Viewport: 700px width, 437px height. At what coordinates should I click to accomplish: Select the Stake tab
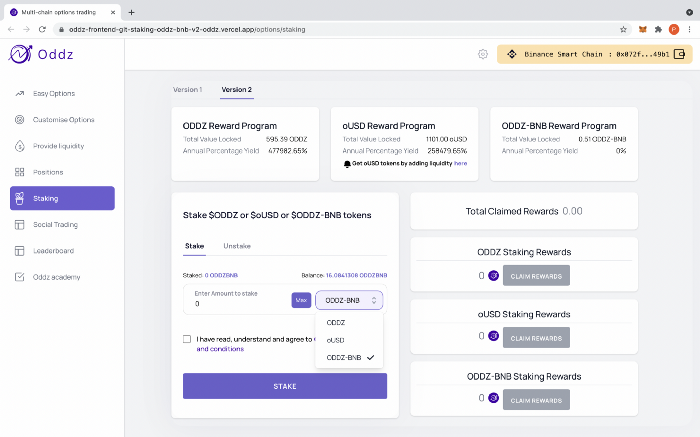(195, 246)
